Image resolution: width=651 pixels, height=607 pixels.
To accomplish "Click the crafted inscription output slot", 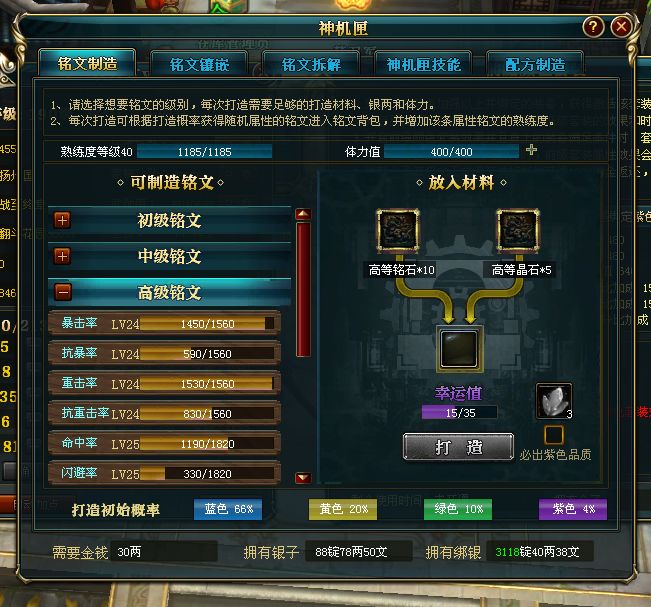I will click(459, 349).
